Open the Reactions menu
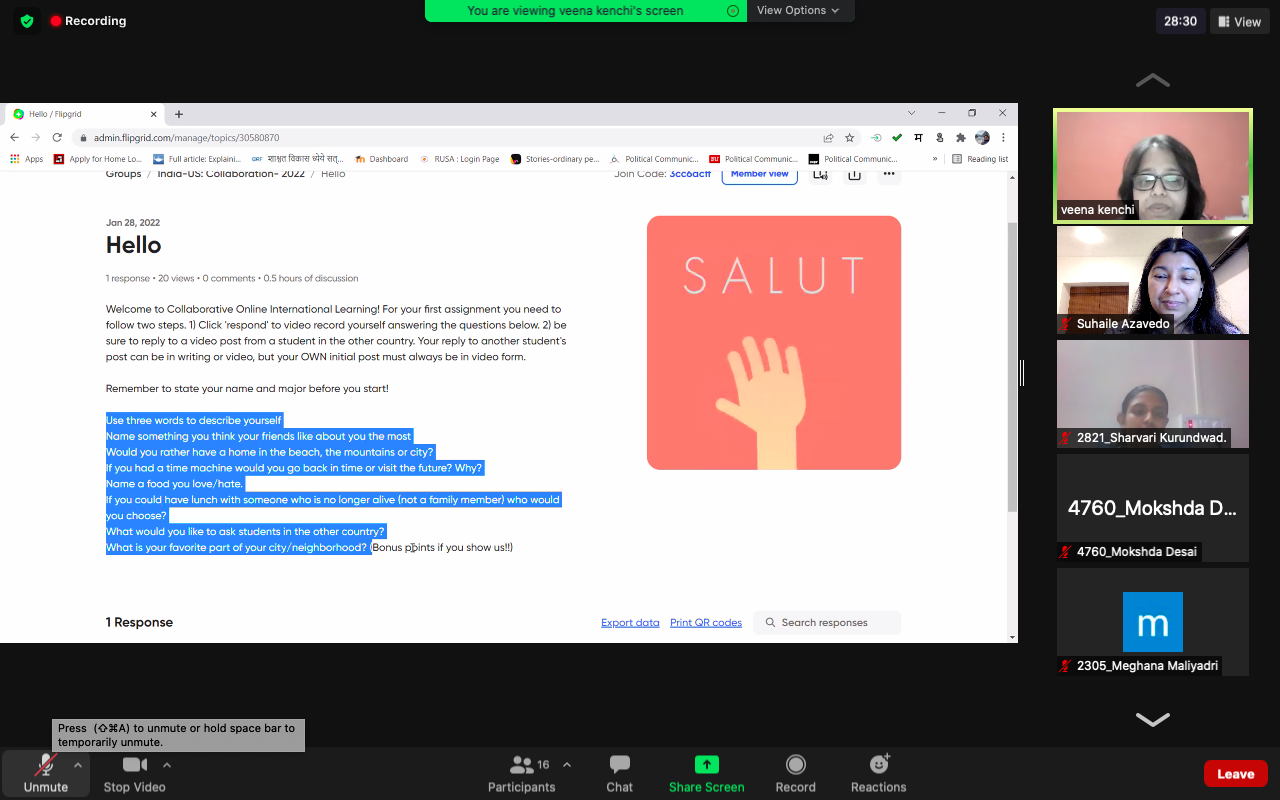The height and width of the screenshot is (800, 1280). (878, 765)
